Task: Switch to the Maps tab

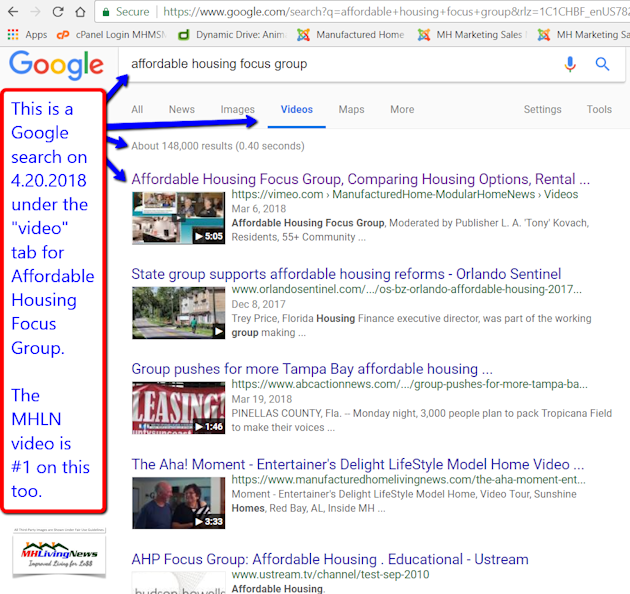Action: click(x=351, y=109)
